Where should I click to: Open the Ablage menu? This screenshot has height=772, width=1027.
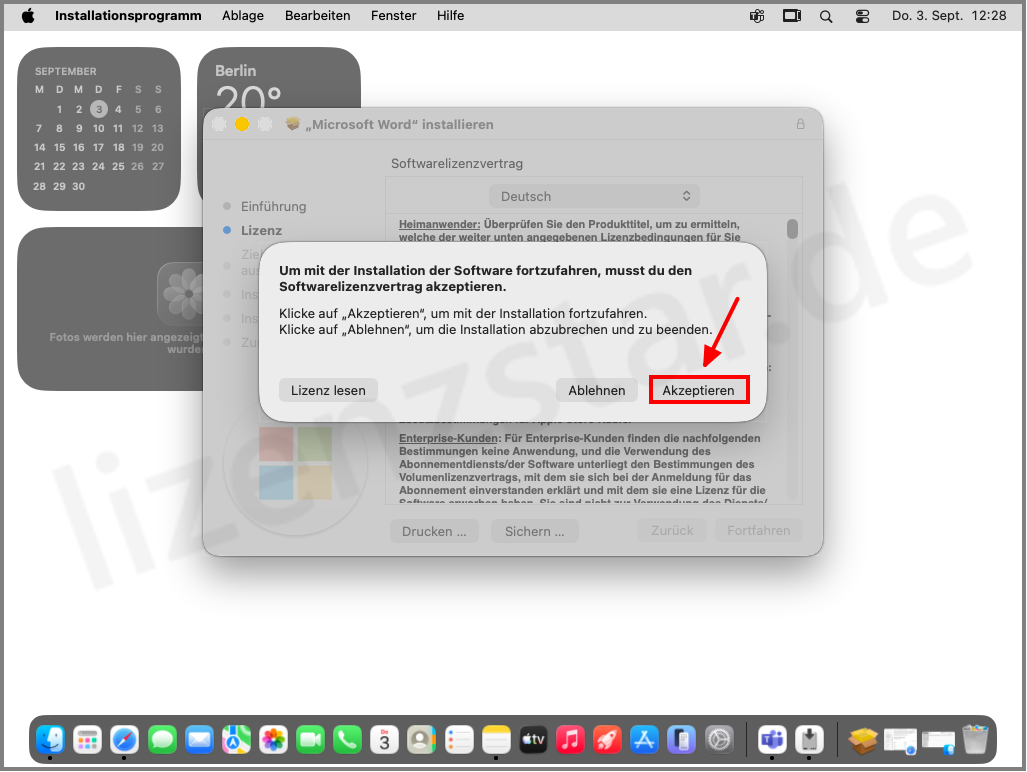point(243,16)
